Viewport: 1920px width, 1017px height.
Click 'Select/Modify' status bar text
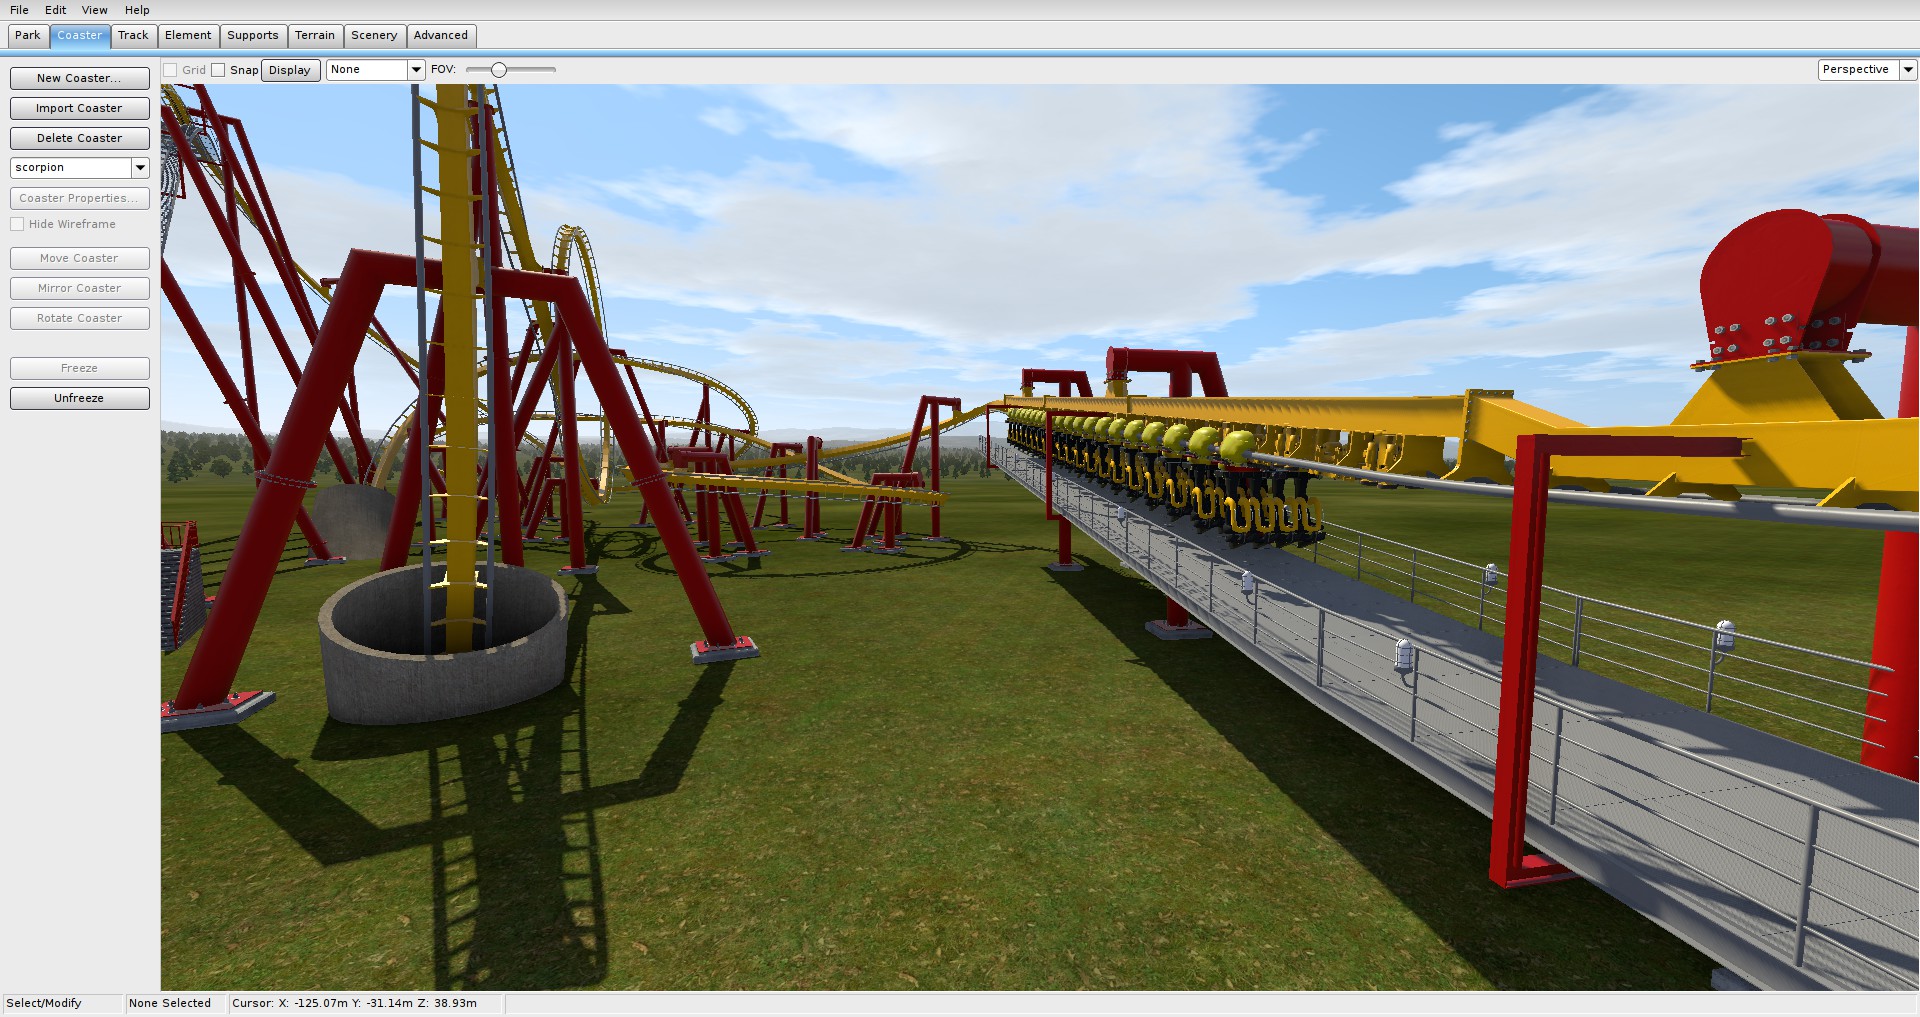pos(44,1003)
